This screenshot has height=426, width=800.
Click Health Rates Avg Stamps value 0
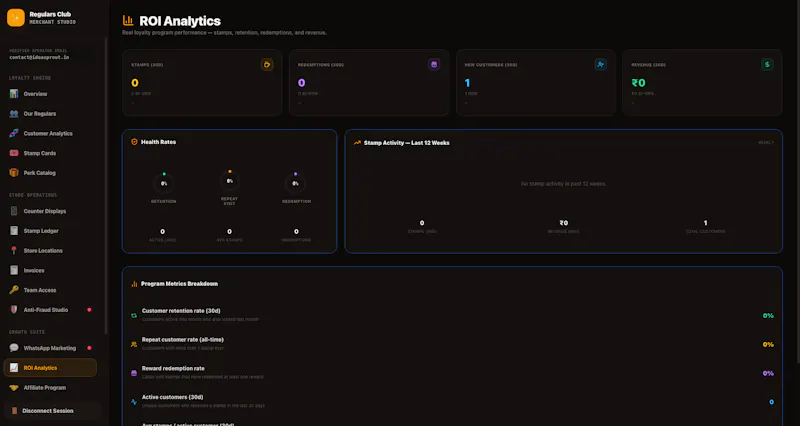click(x=230, y=232)
